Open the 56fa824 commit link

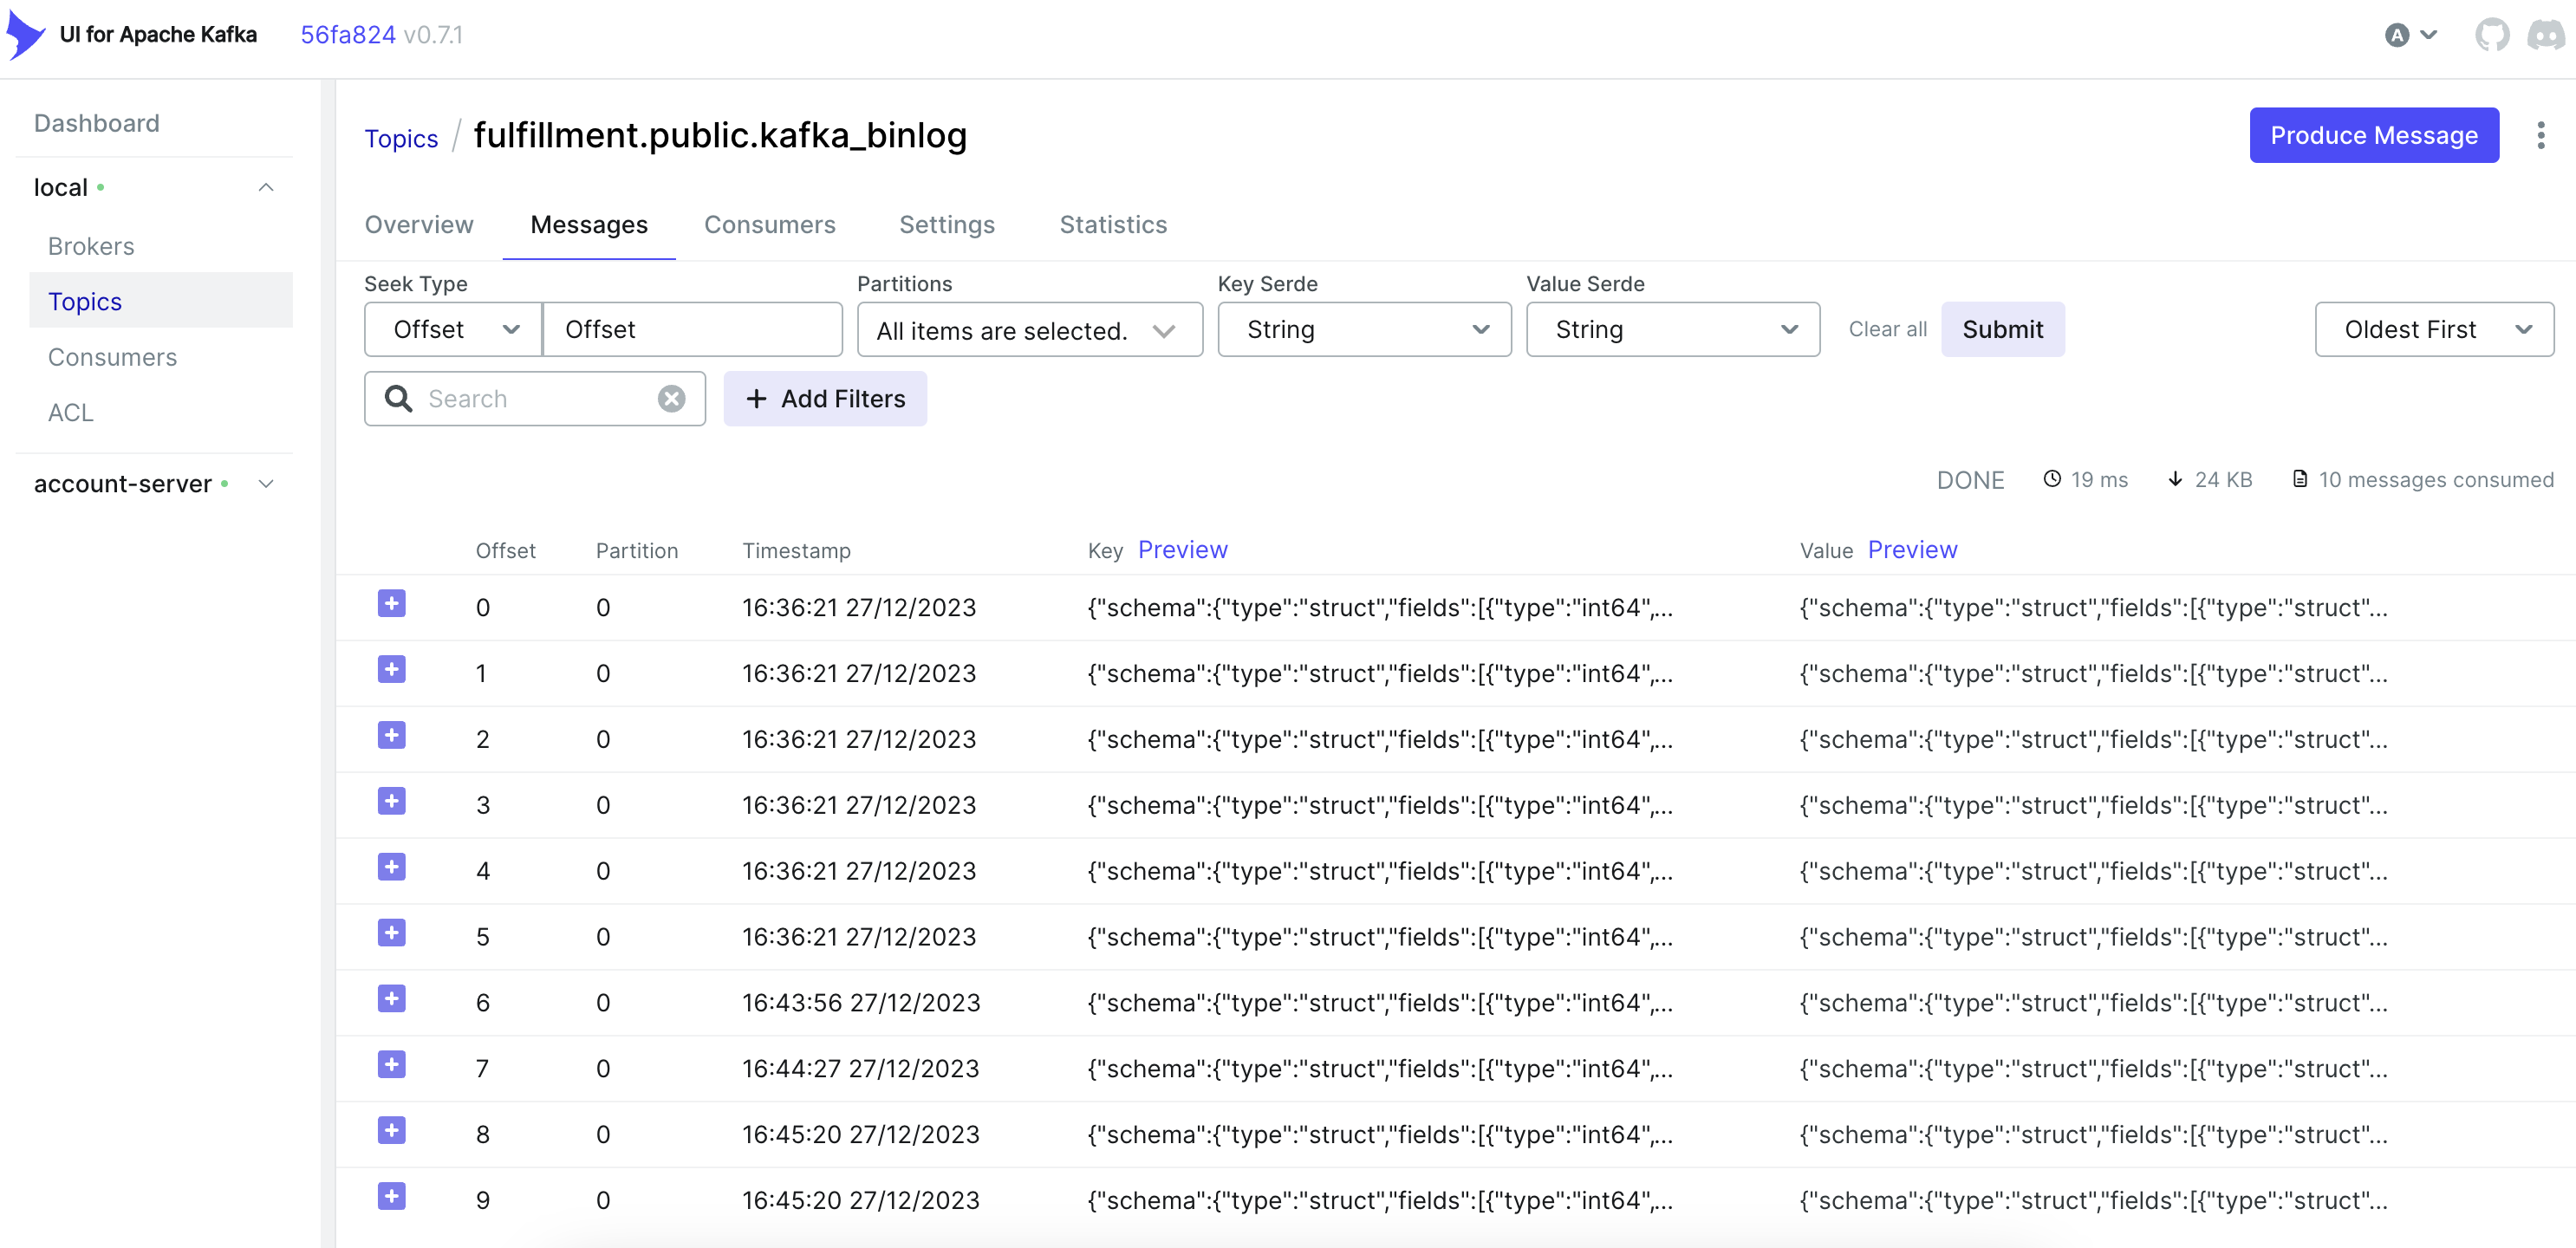click(348, 35)
